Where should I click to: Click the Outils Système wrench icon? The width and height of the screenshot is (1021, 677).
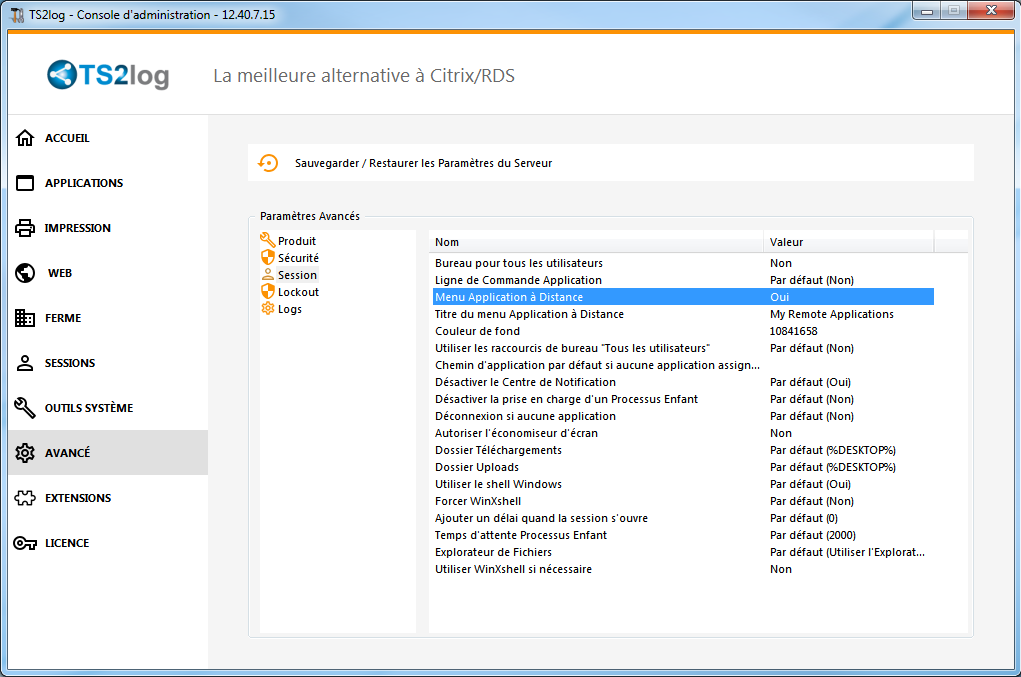(x=25, y=408)
